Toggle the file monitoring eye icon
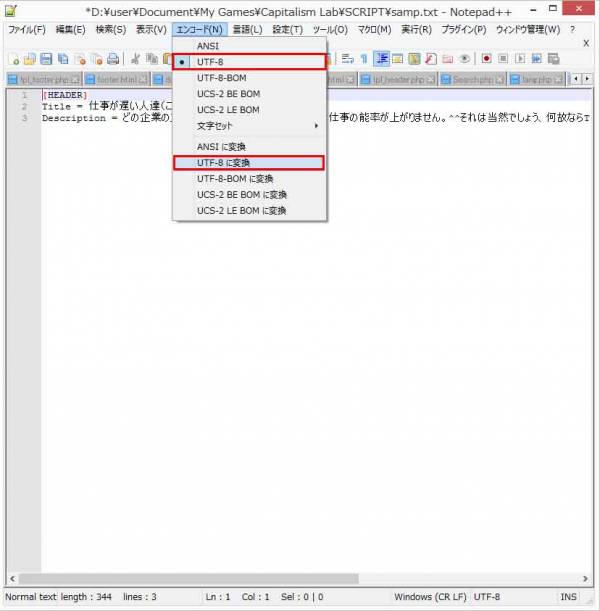The height and width of the screenshot is (611, 600). click(464, 59)
